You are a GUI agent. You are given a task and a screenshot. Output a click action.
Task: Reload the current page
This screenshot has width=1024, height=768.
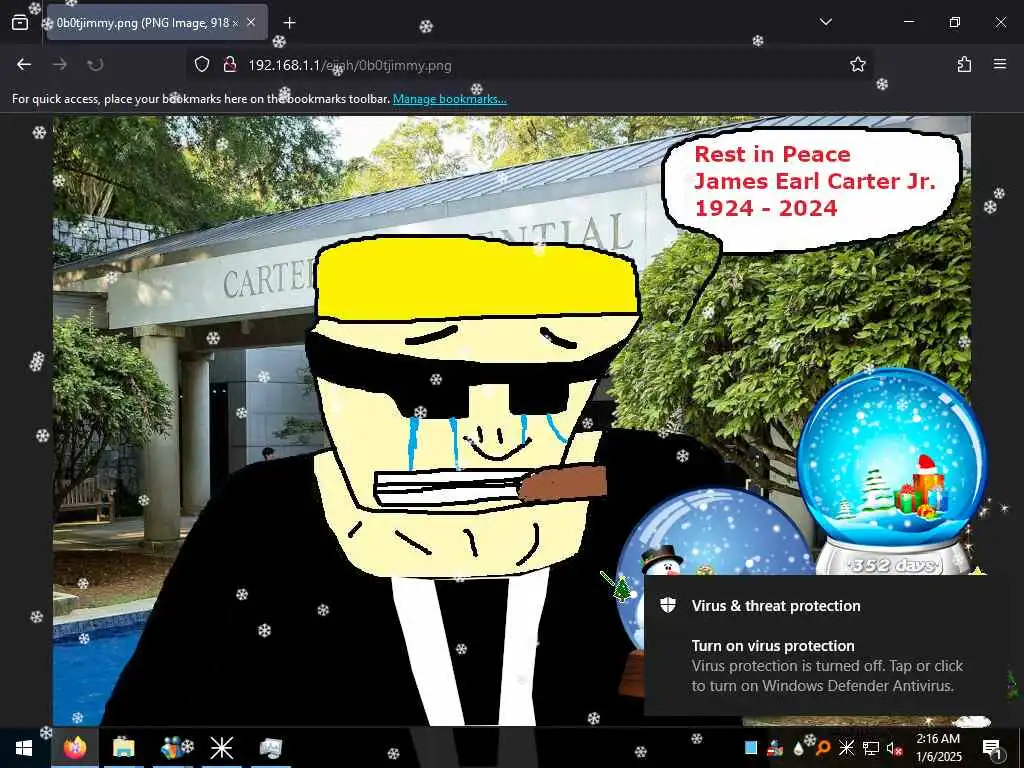coord(95,65)
